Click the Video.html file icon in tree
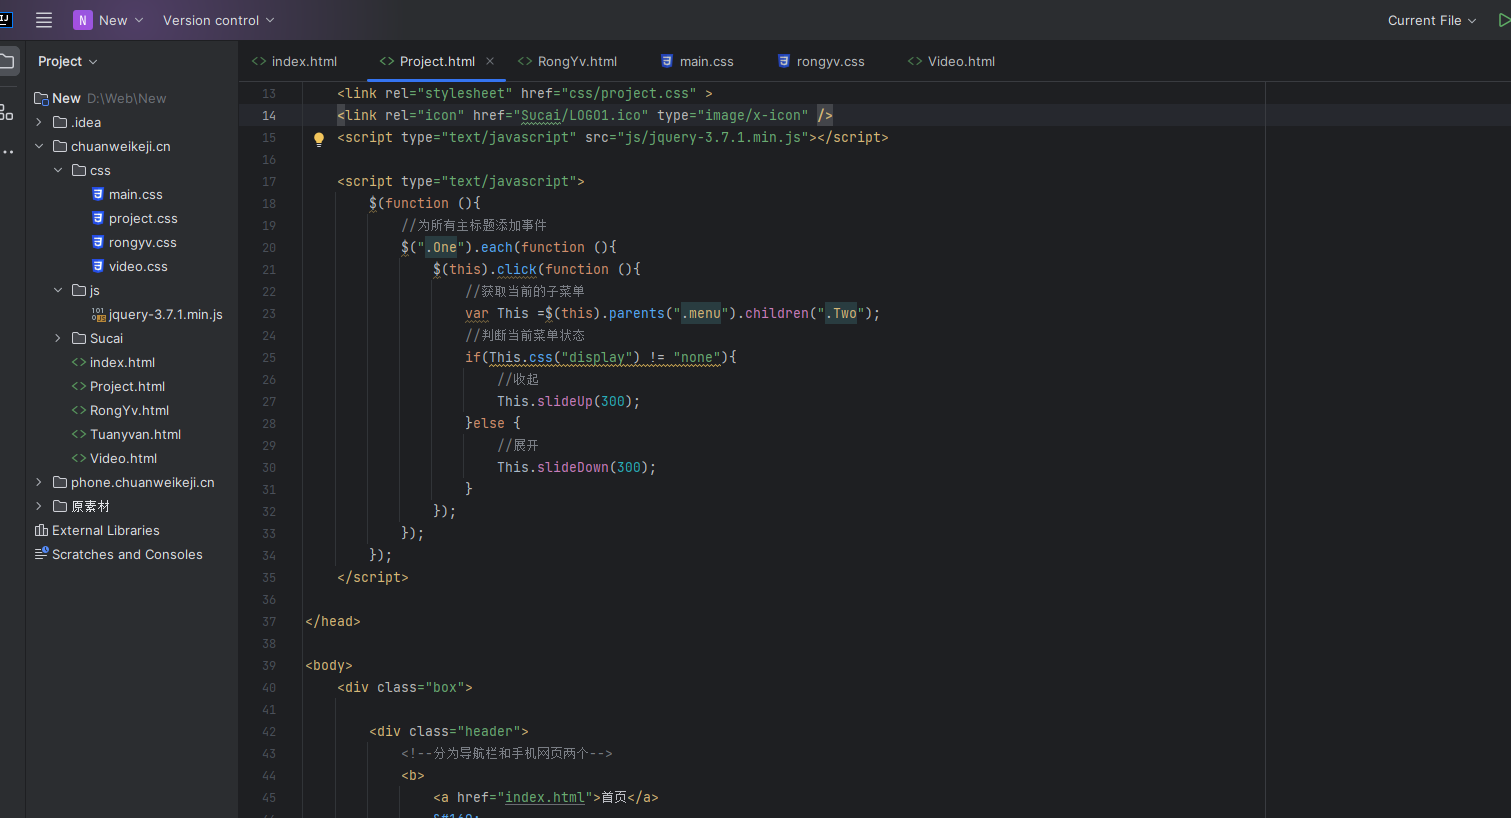The width and height of the screenshot is (1511, 818). (x=78, y=458)
